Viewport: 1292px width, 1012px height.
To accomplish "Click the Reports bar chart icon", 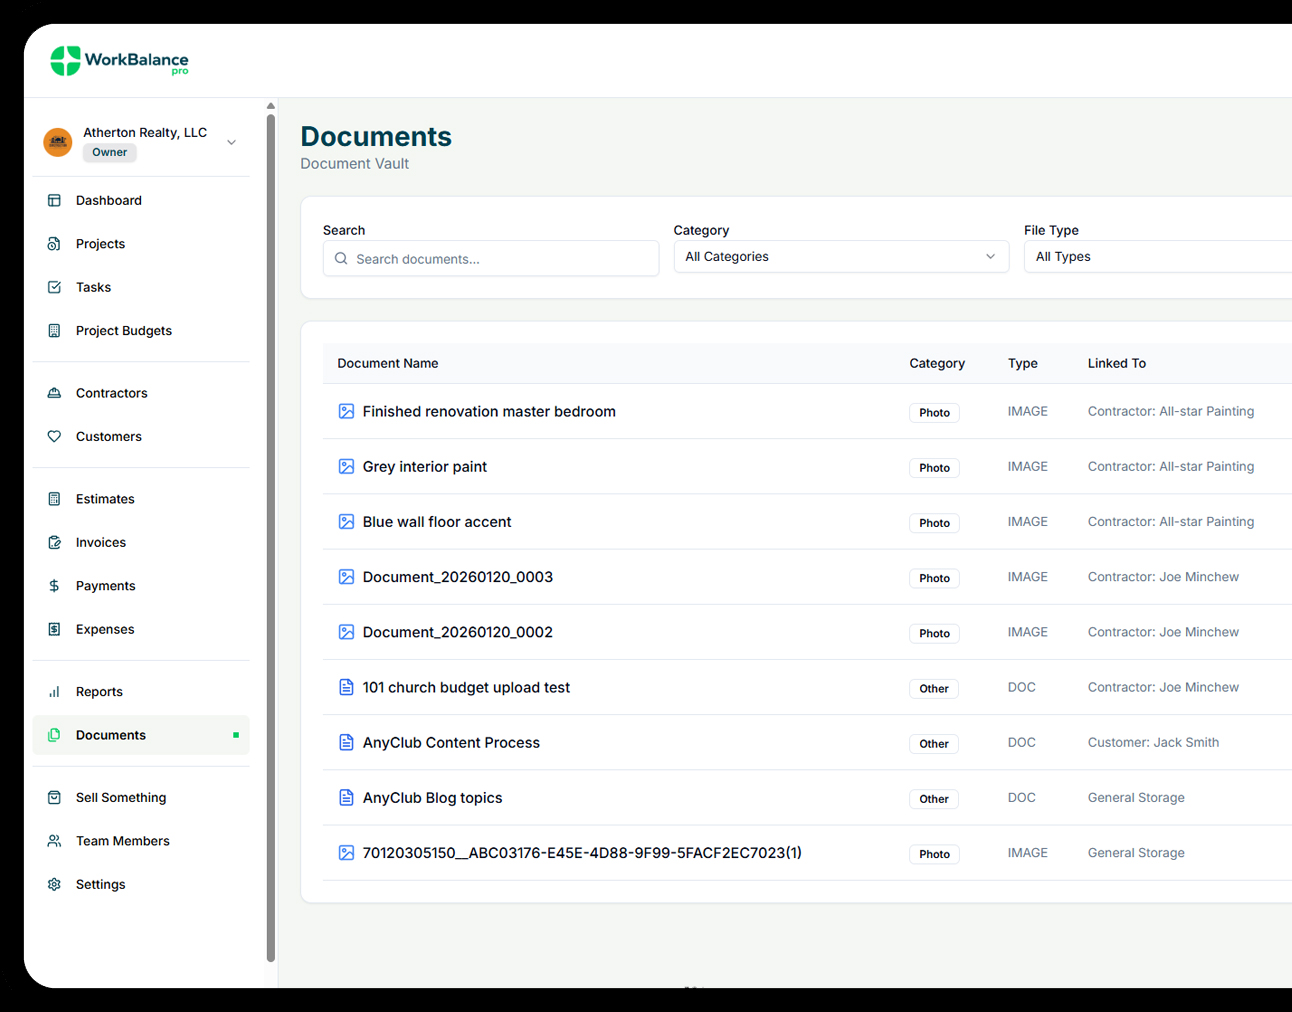I will (x=54, y=692).
